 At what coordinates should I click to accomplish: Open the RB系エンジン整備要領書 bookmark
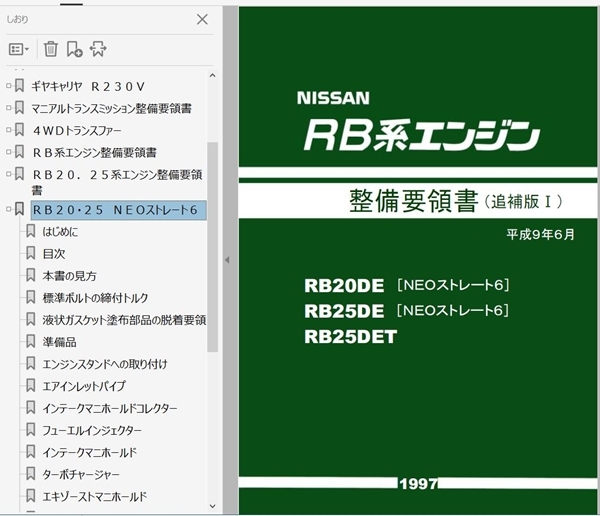pos(94,152)
